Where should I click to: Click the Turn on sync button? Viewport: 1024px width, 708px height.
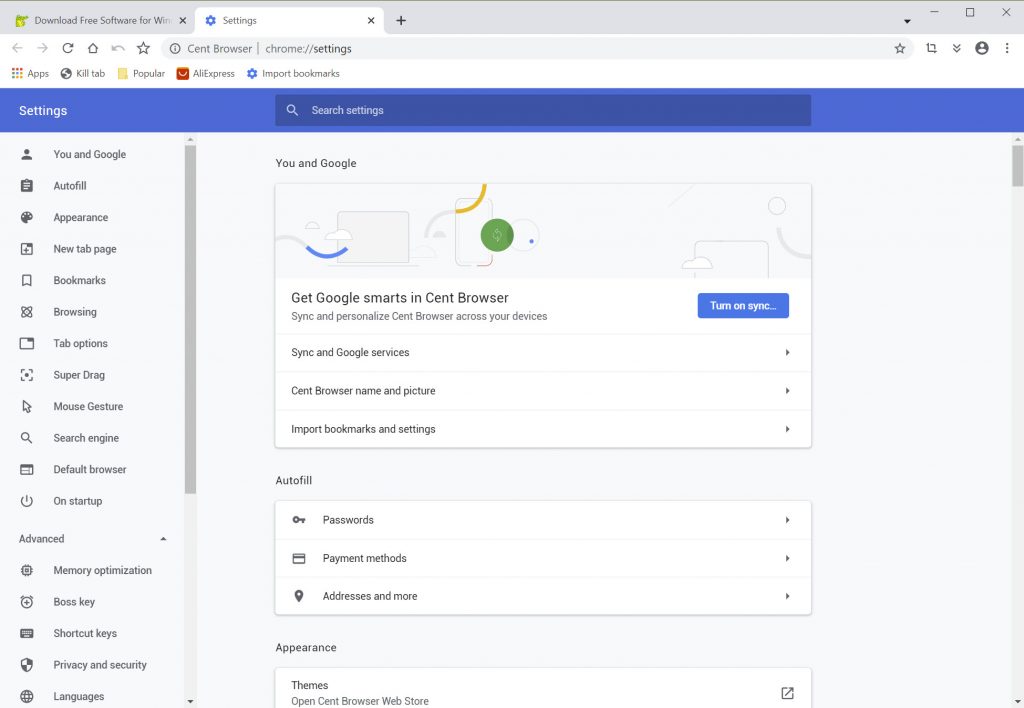point(743,306)
